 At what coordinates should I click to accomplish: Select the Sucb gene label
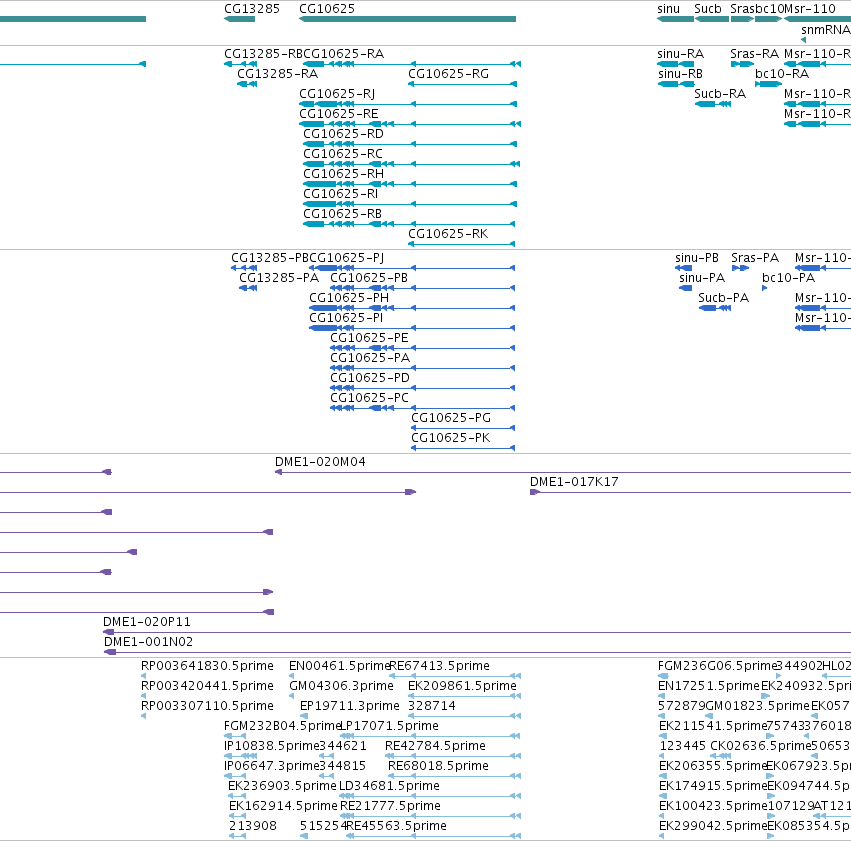[708, 9]
